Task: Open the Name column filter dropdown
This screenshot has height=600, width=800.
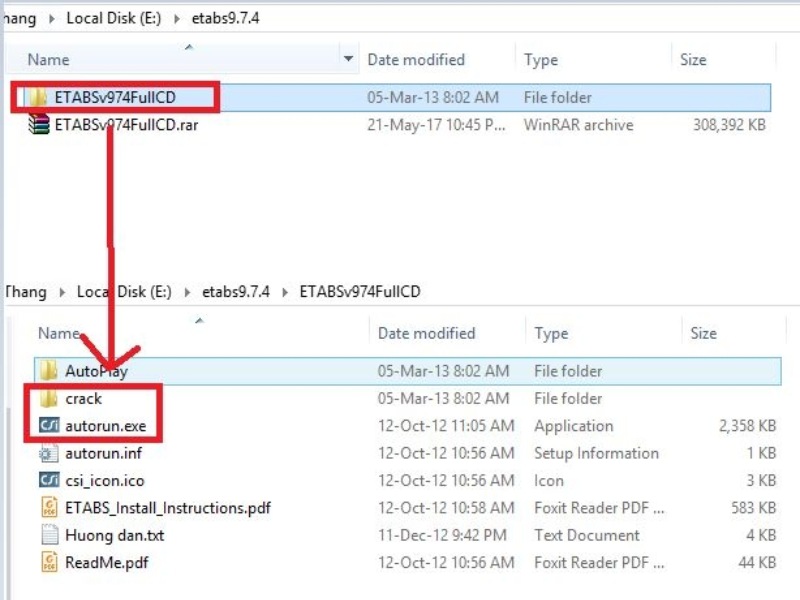Action: [x=347, y=59]
